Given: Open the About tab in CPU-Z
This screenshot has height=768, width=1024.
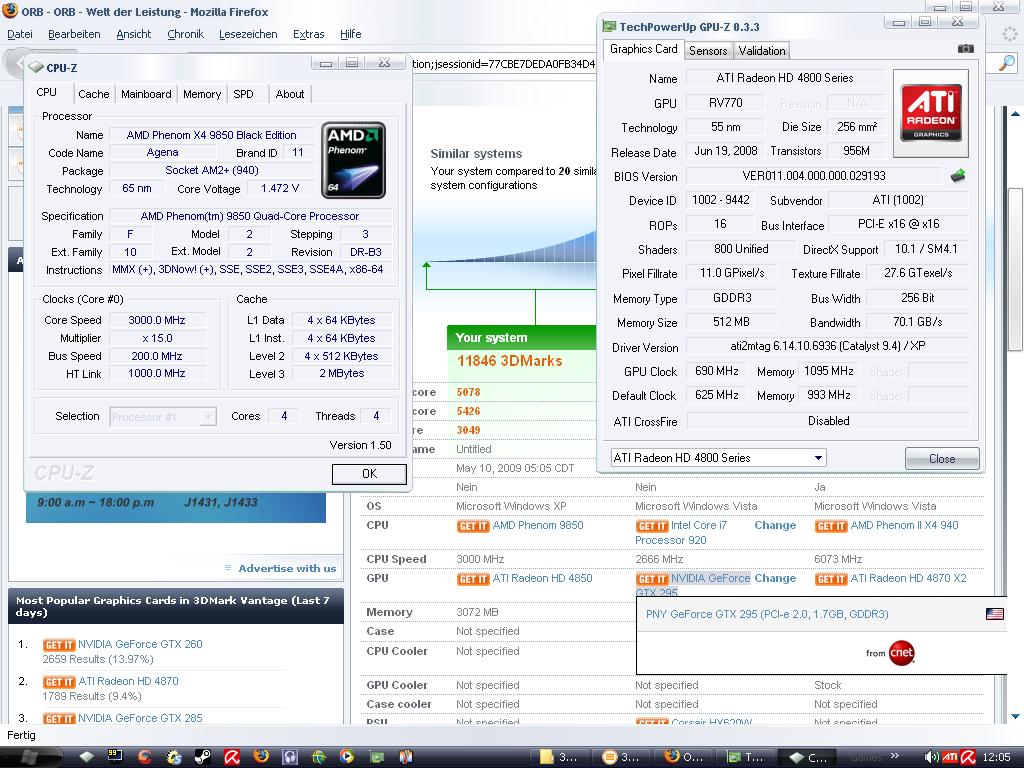Looking at the screenshot, I should pyautogui.click(x=290, y=94).
